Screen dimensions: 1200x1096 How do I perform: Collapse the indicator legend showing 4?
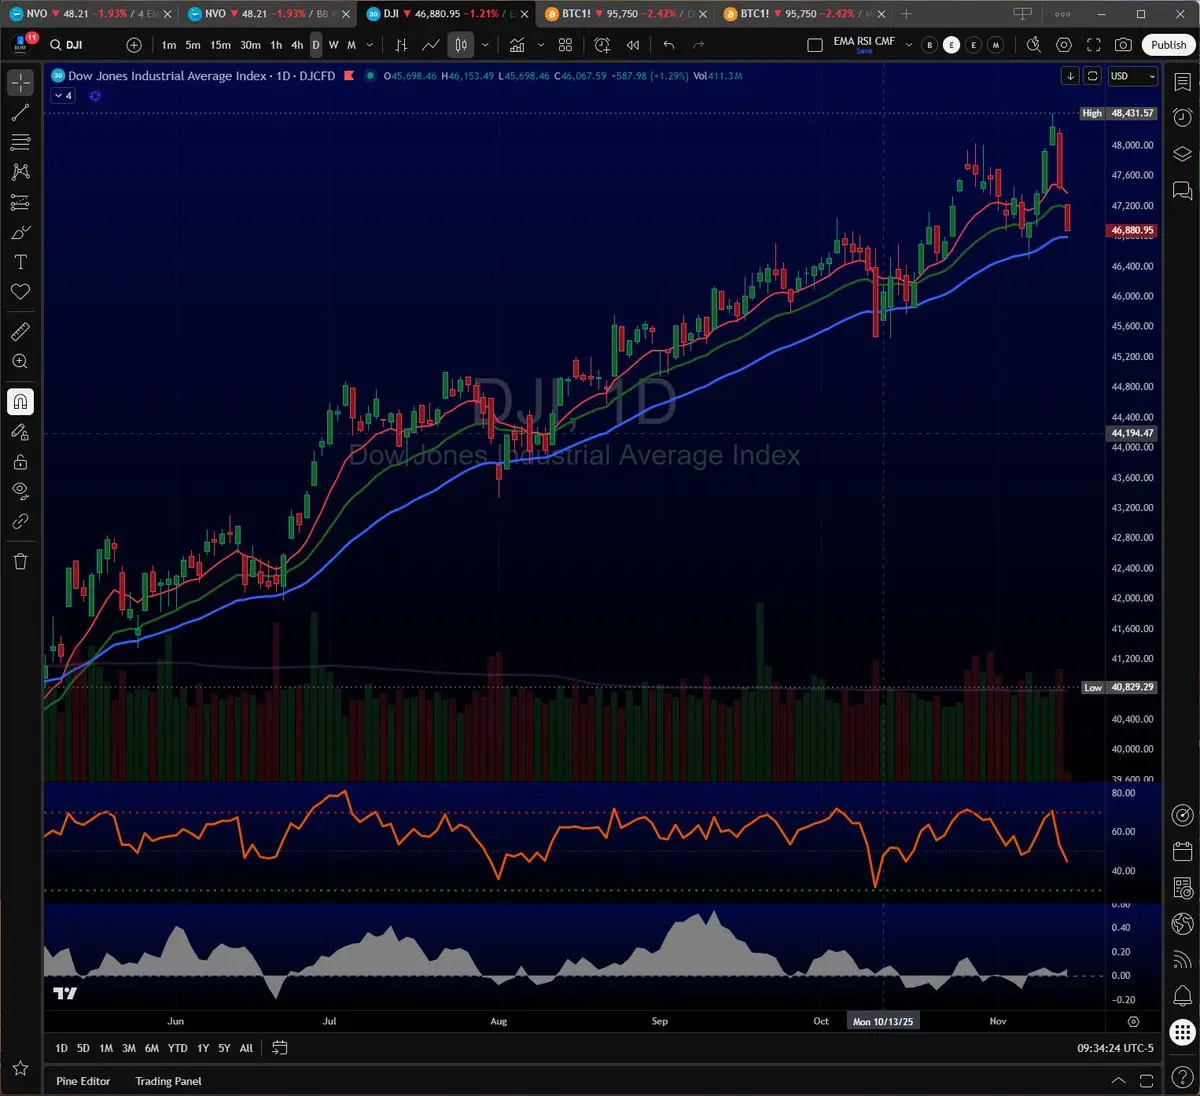coord(63,96)
